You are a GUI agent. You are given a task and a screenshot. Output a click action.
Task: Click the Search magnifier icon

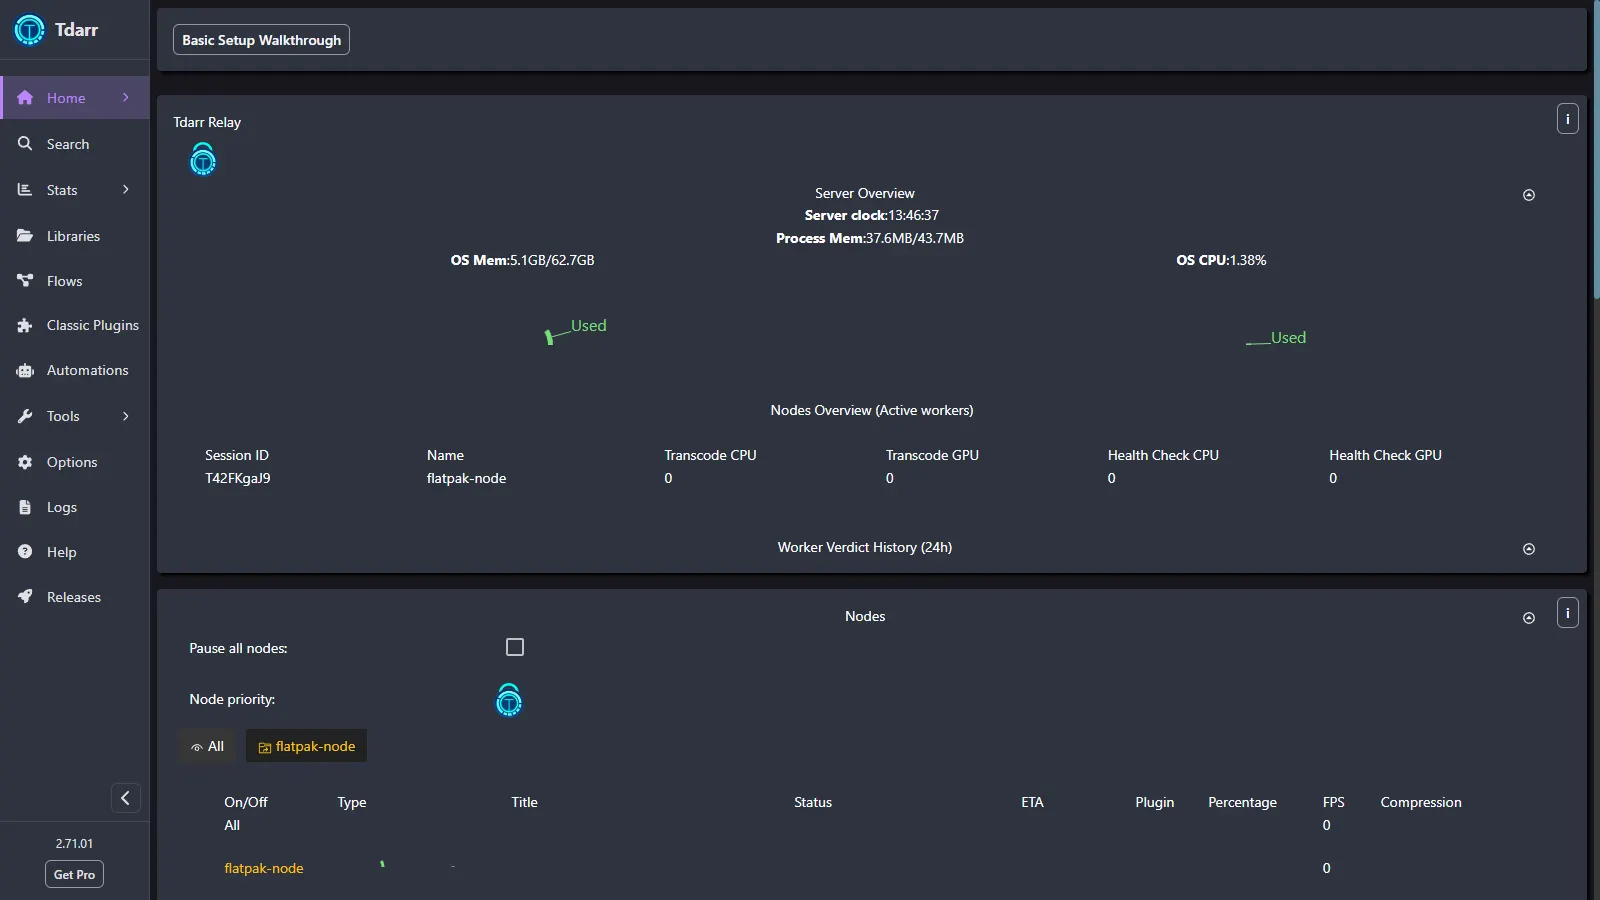[x=25, y=144]
